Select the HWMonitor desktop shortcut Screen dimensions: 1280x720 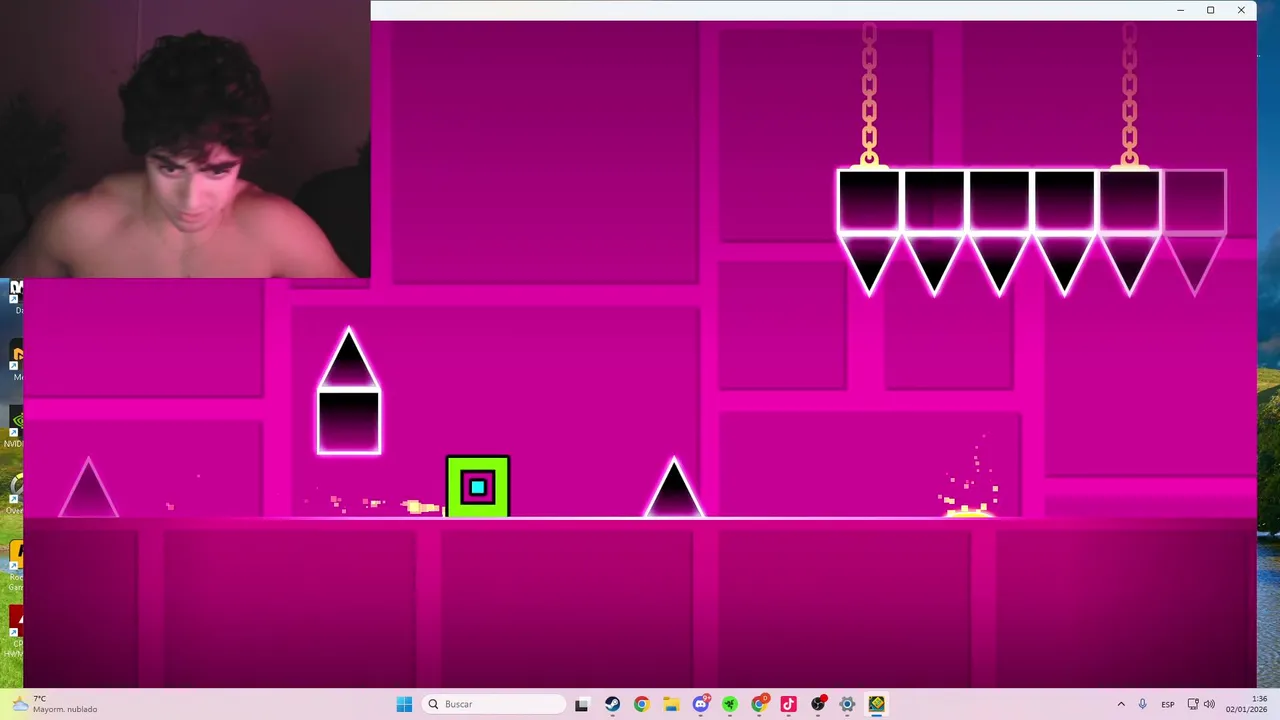click(x=14, y=631)
